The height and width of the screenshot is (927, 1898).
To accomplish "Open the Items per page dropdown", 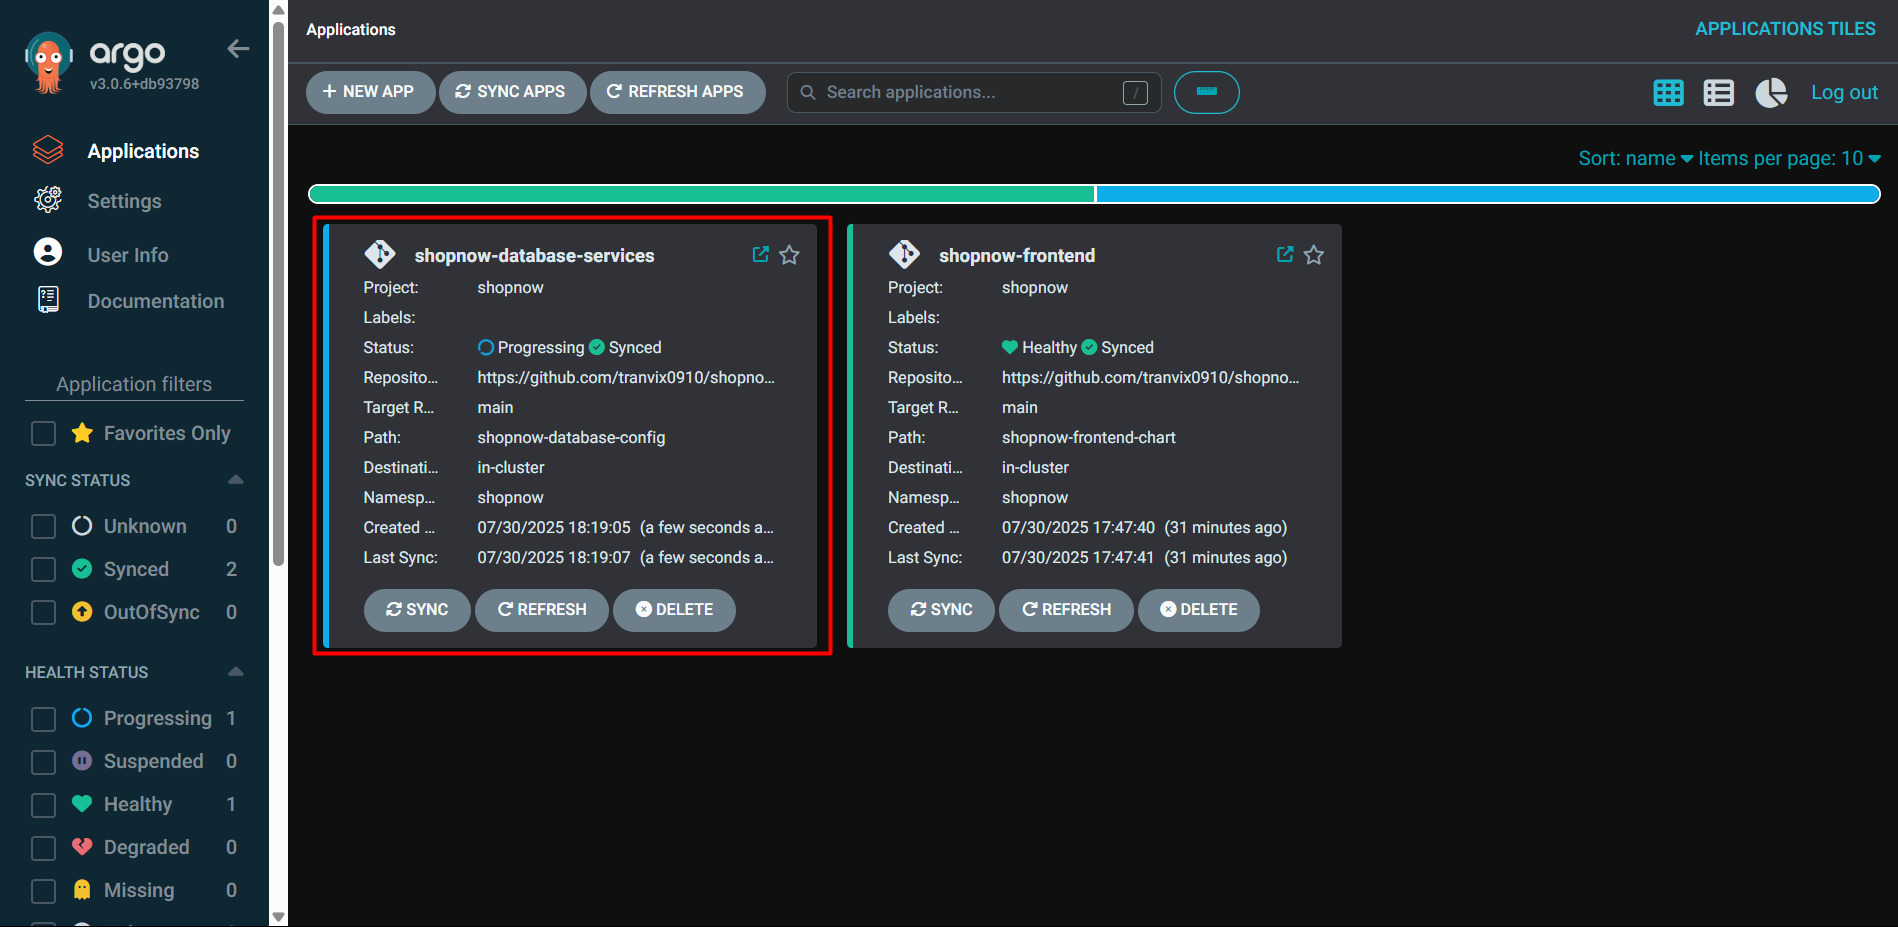I will [x=1788, y=159].
